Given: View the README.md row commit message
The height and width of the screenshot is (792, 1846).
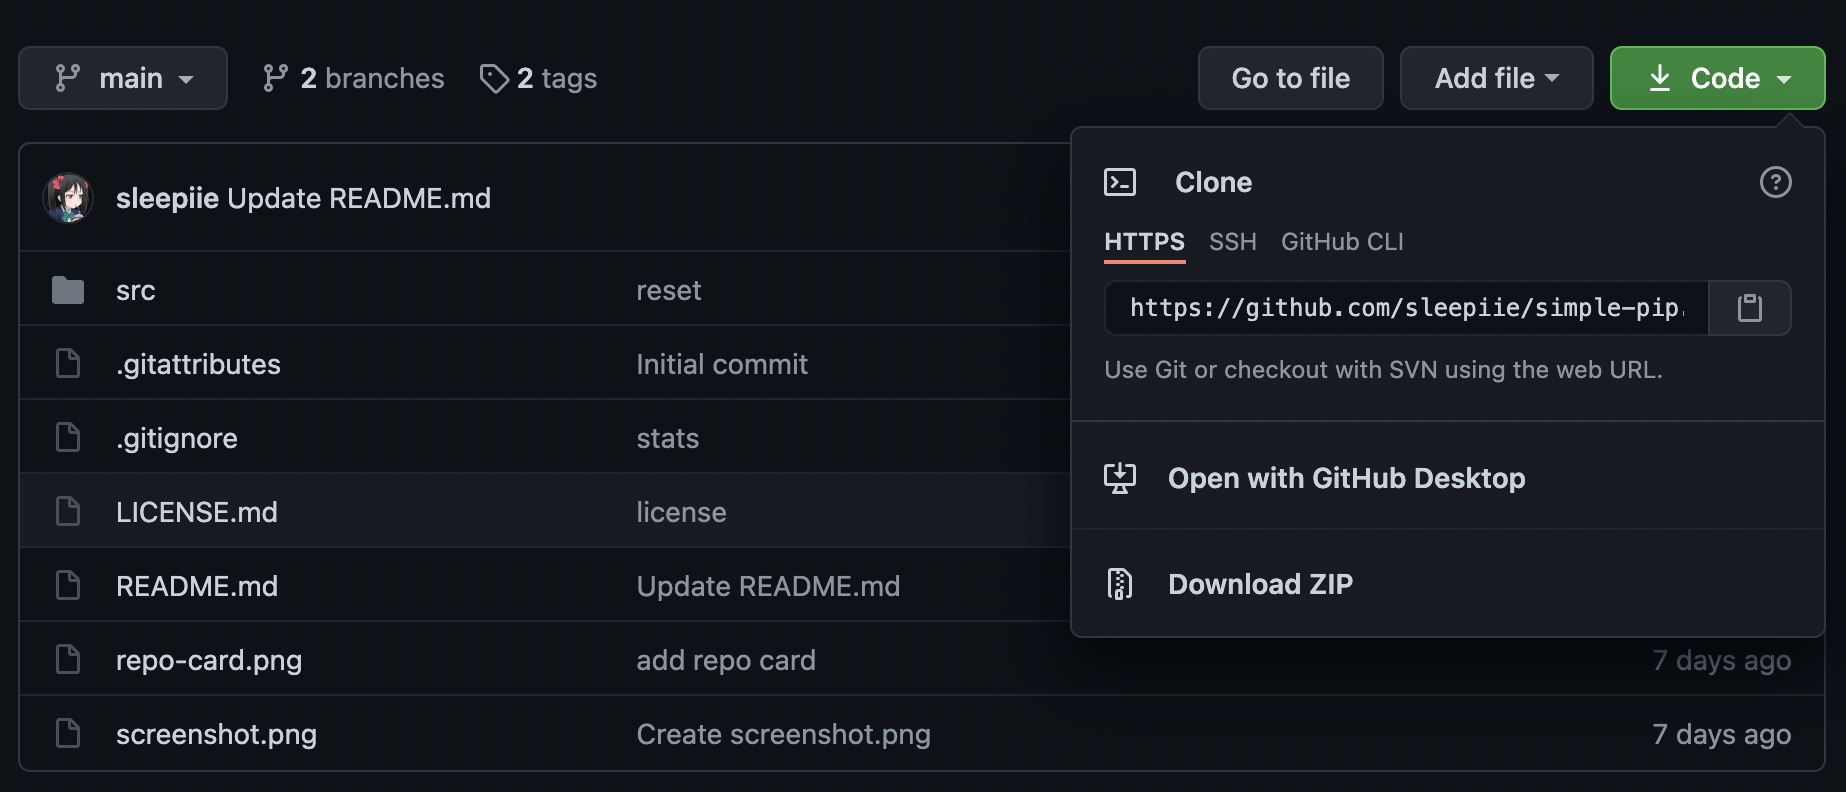Looking at the screenshot, I should tap(768, 586).
